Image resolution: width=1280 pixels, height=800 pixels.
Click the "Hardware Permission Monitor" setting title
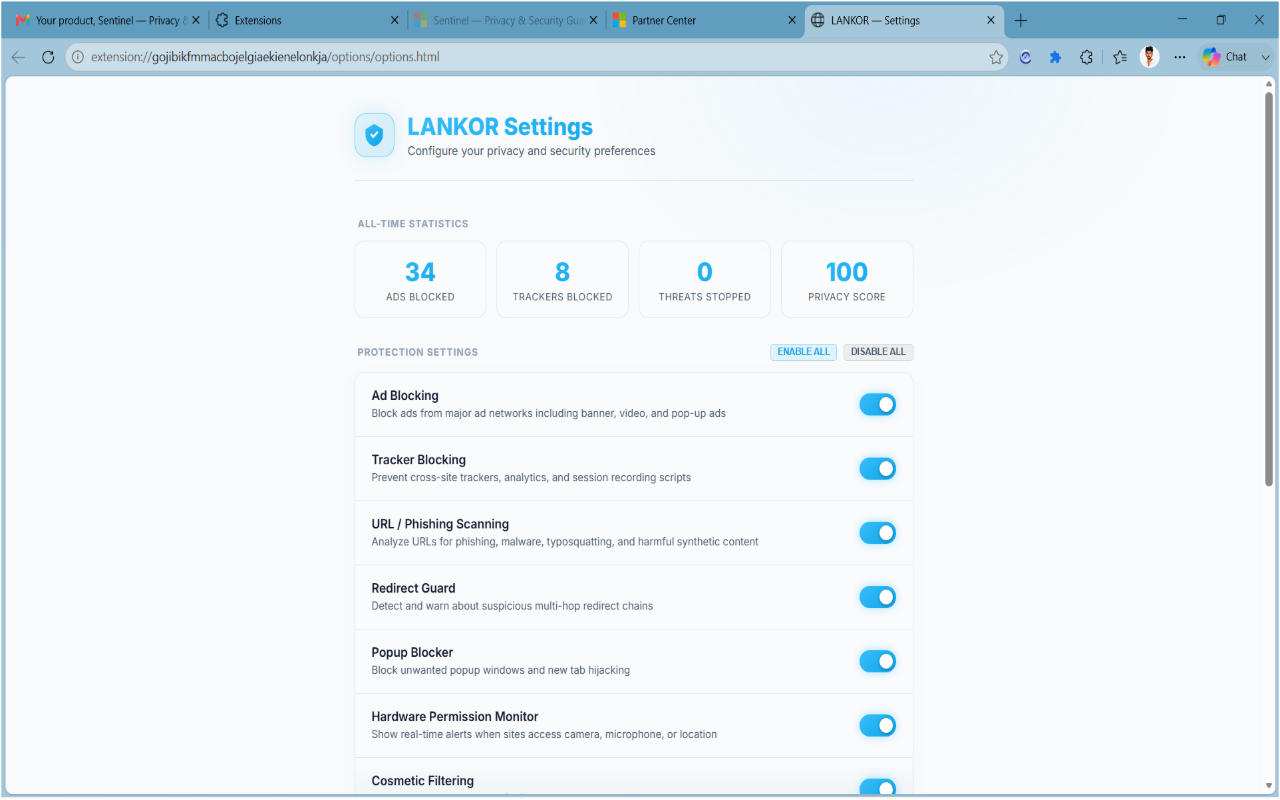click(x=455, y=716)
